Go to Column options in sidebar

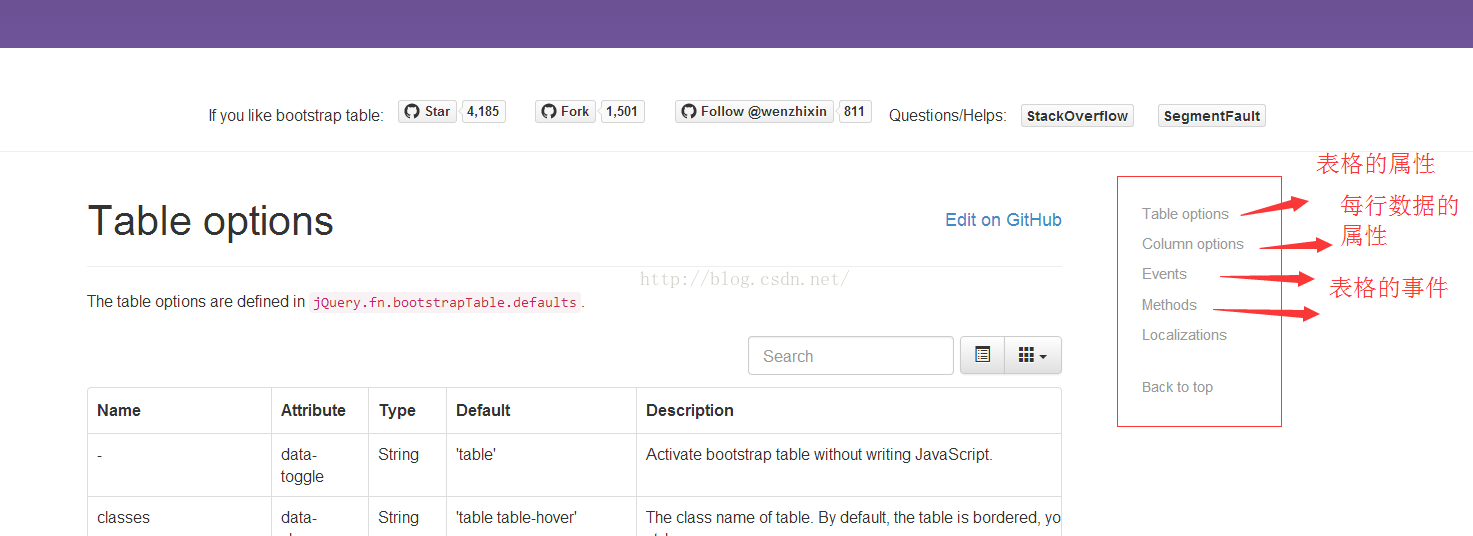[x=1193, y=244]
